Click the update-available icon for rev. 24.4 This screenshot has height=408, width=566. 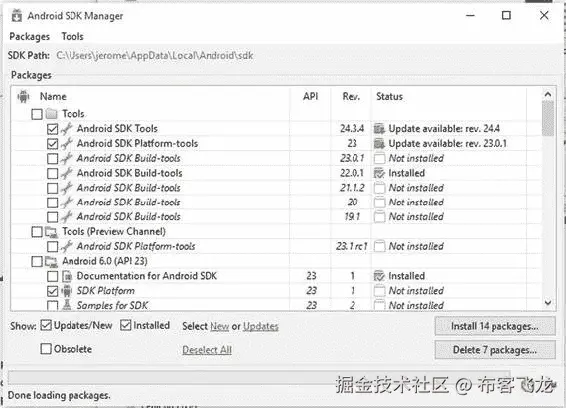[379, 129]
